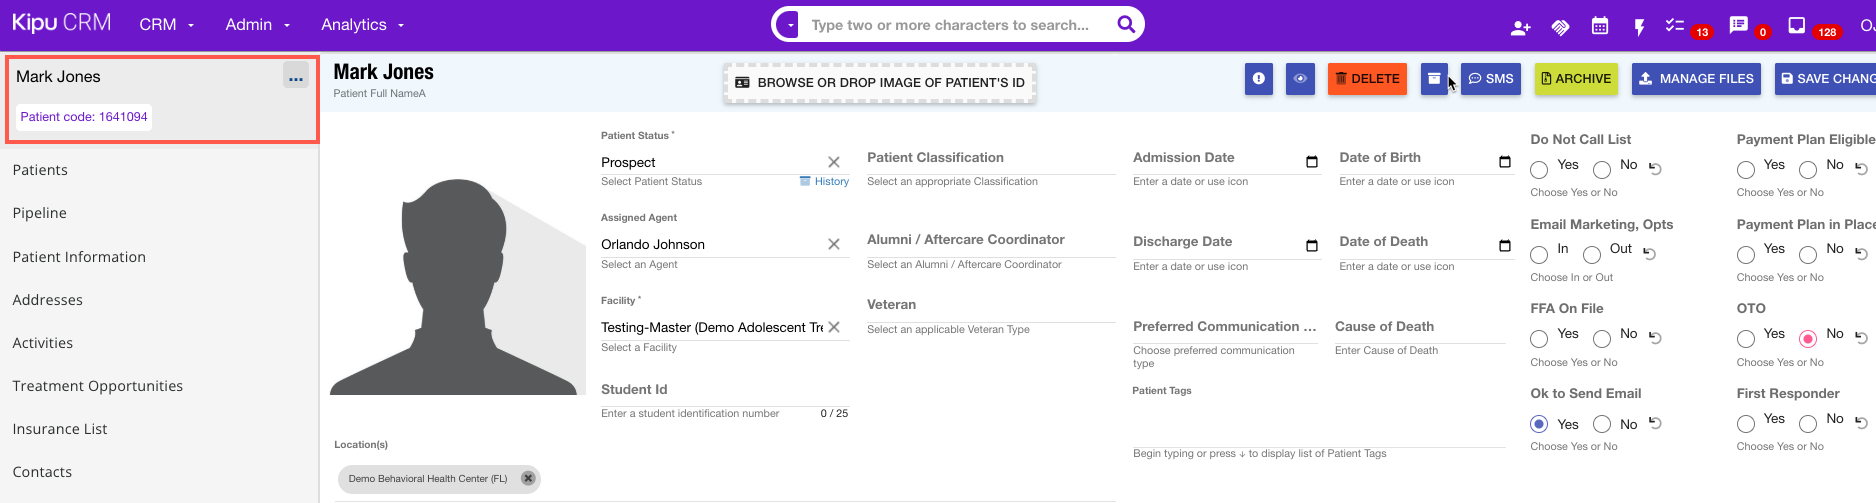Screen dimensions: 1876x503
Task: Open the patient status History link
Action: [830, 182]
